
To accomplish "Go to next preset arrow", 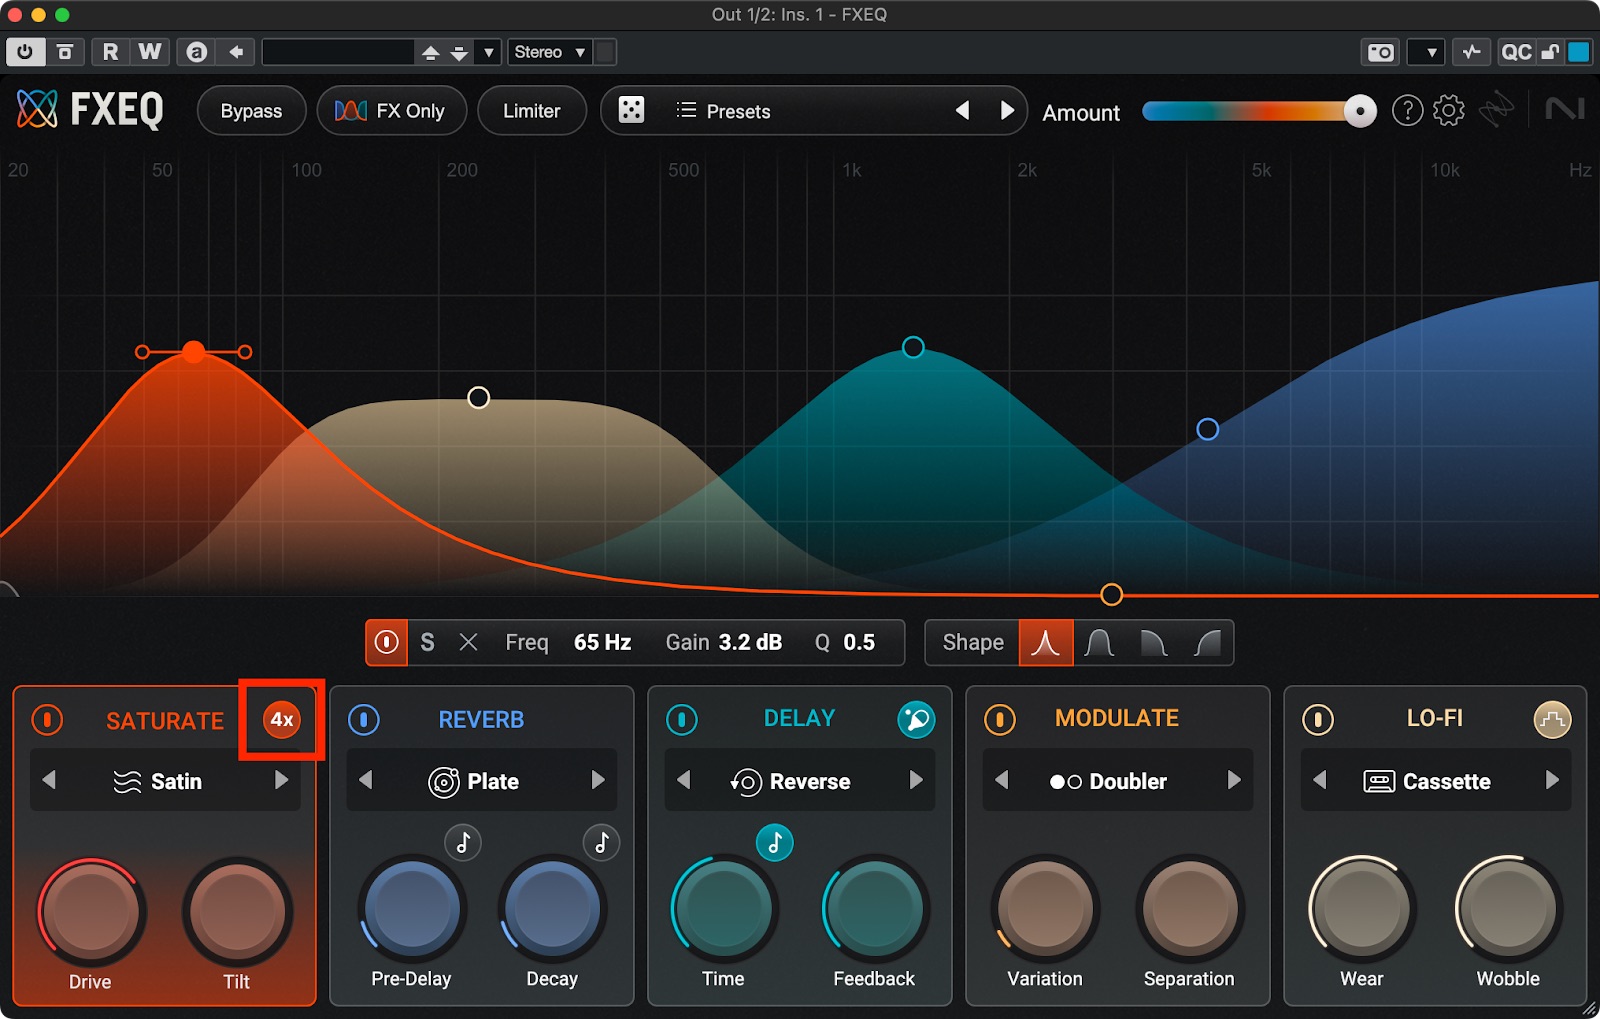I will [x=1007, y=110].
